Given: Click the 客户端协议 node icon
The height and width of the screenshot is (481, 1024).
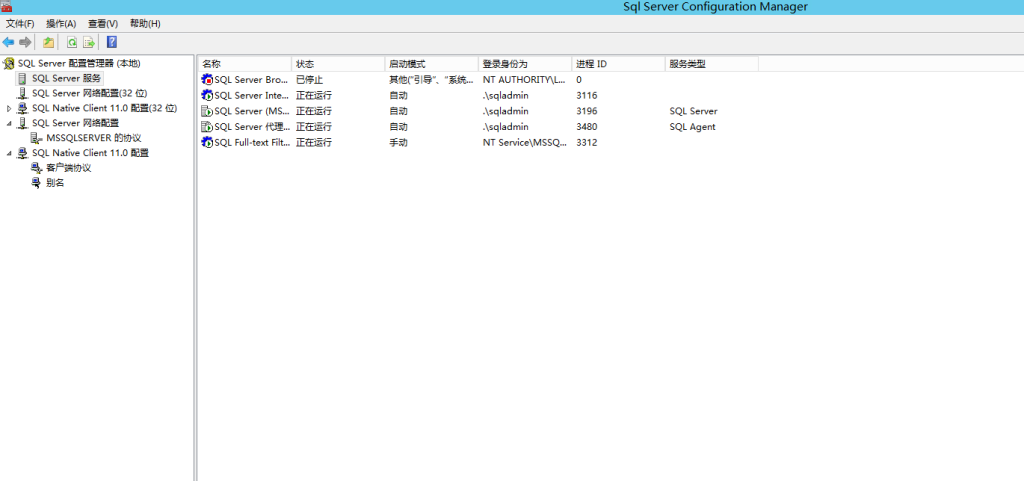Looking at the screenshot, I should (x=37, y=168).
